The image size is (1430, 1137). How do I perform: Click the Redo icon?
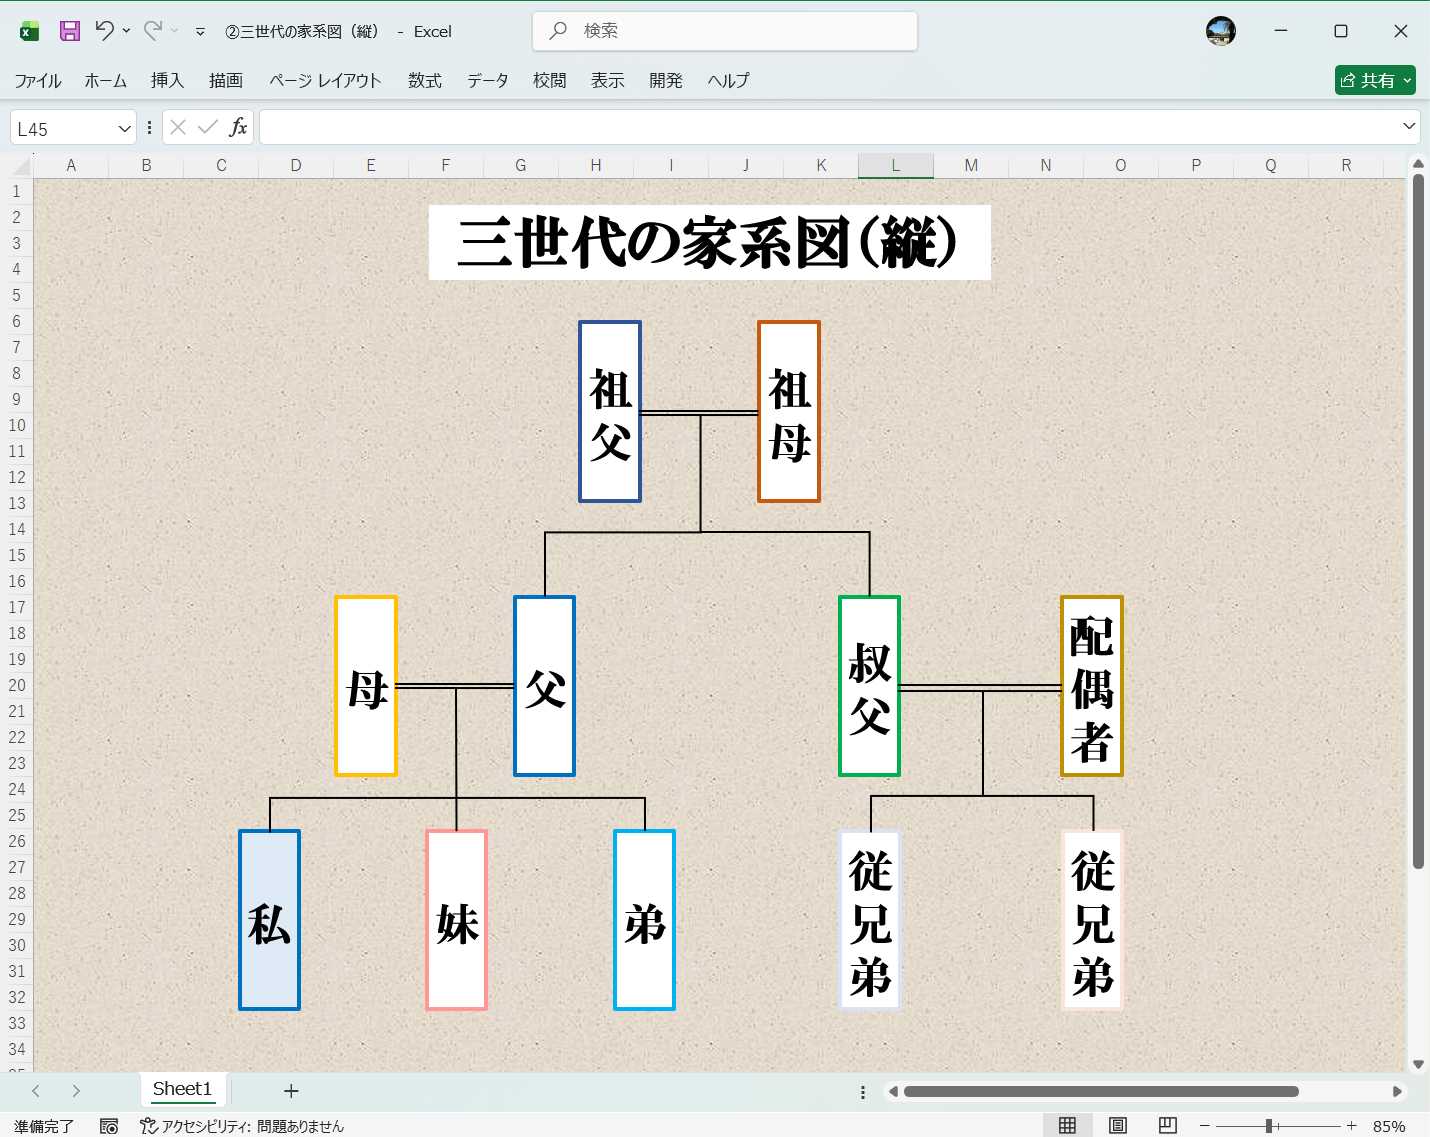pyautogui.click(x=150, y=31)
